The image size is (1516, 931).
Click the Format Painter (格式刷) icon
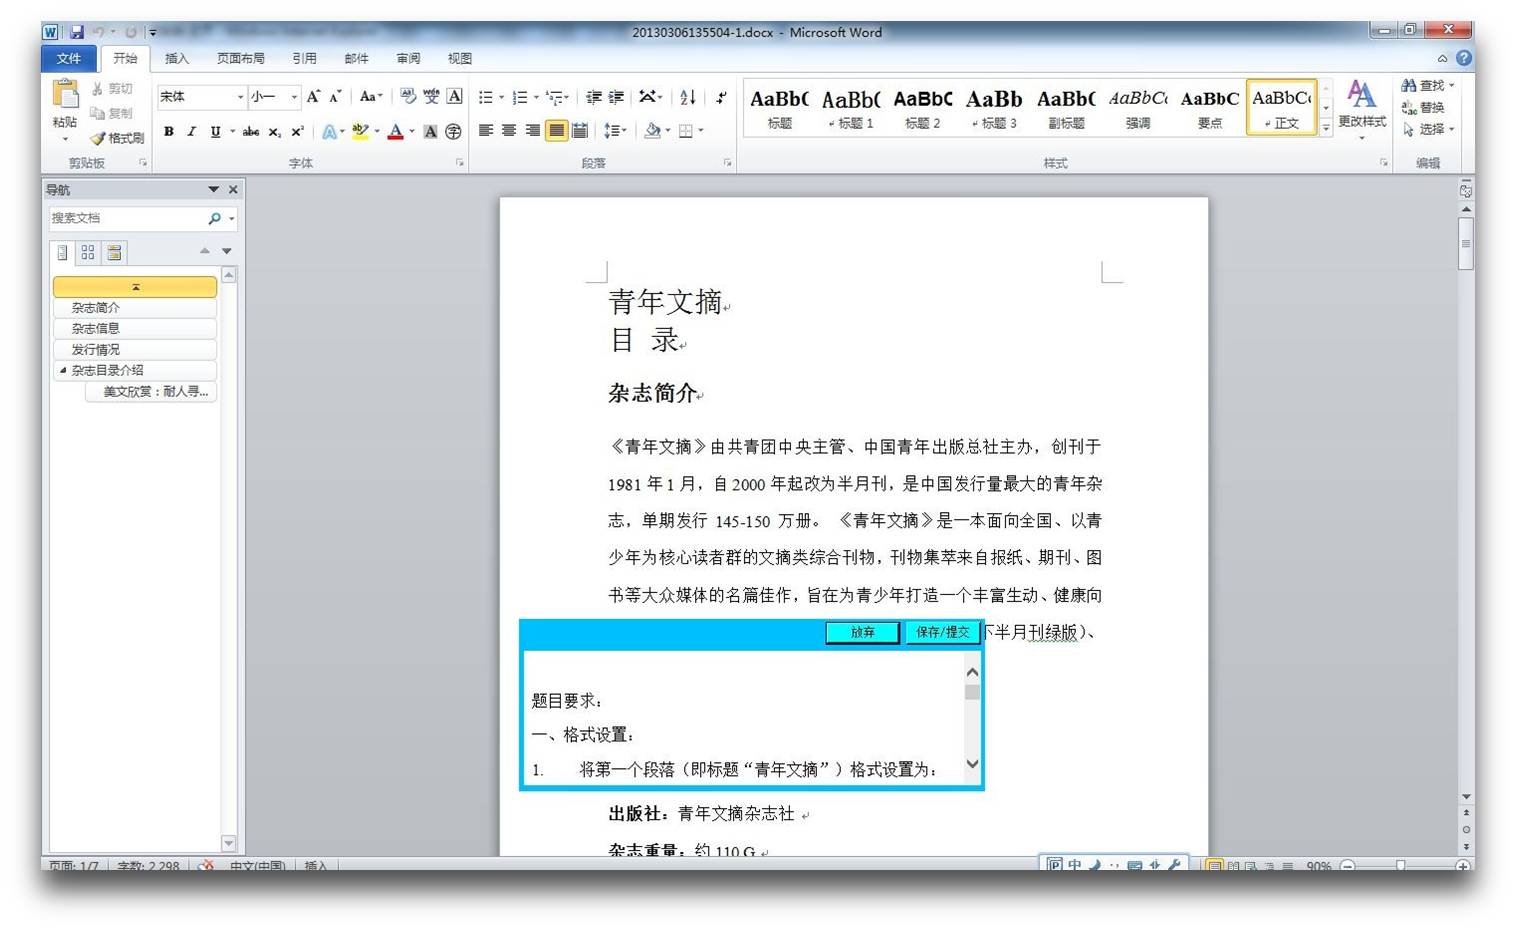click(98, 138)
